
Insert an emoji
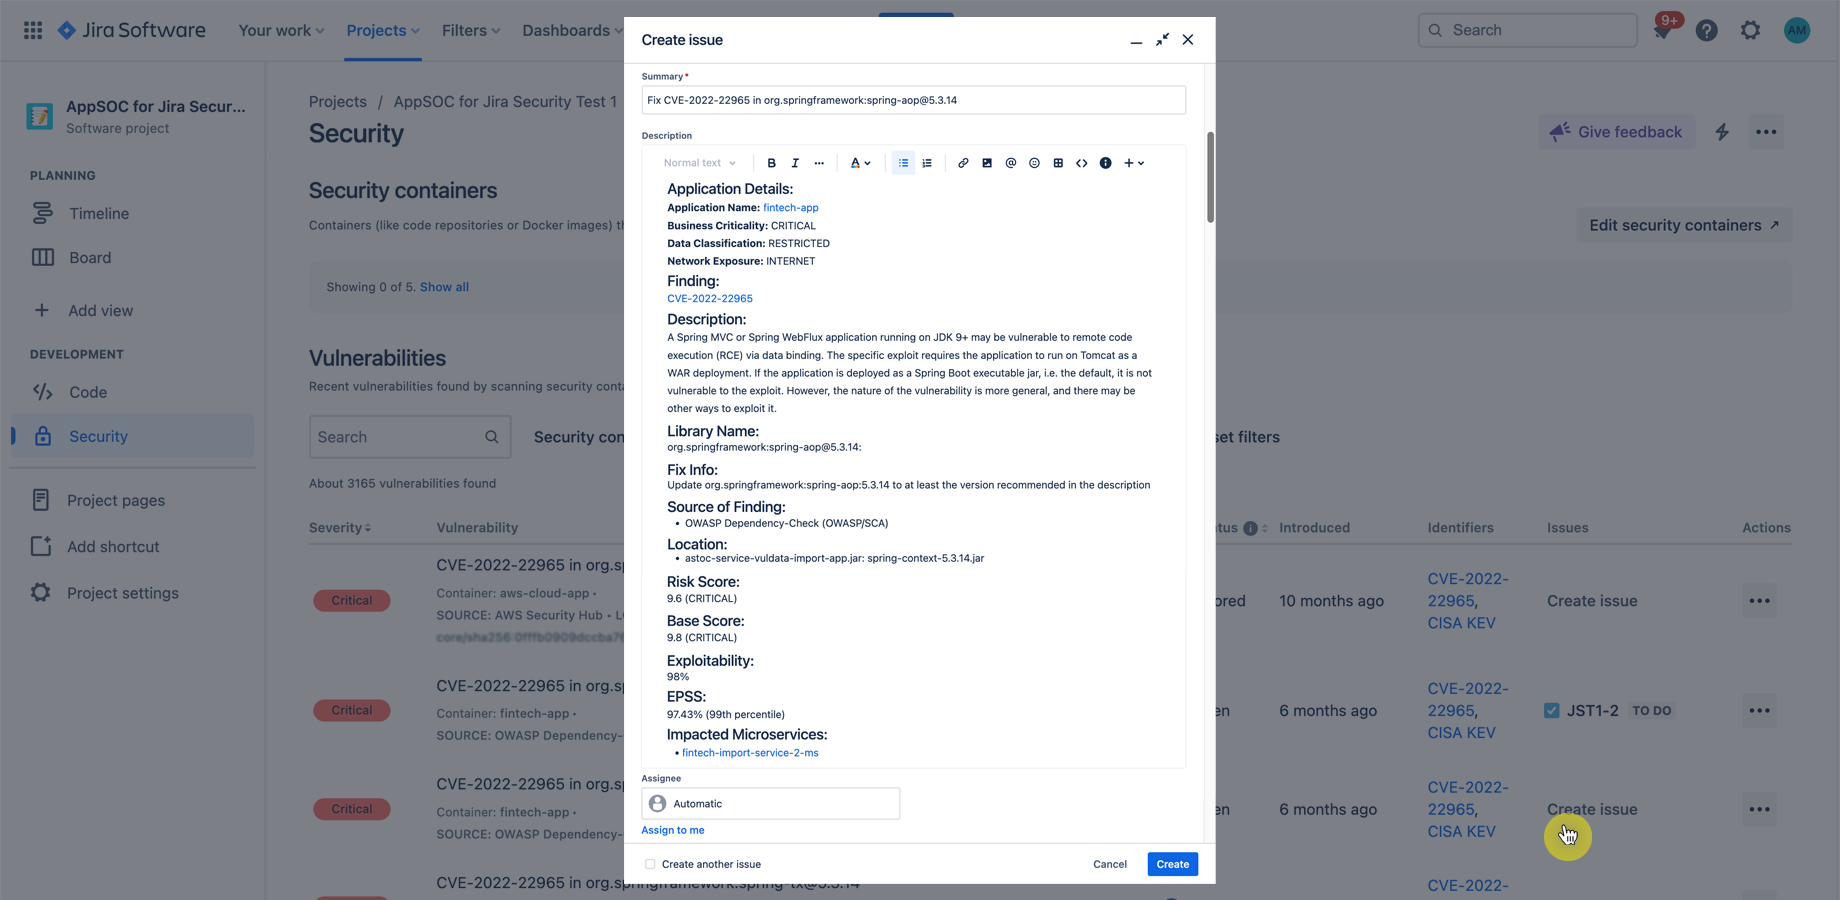1035,163
